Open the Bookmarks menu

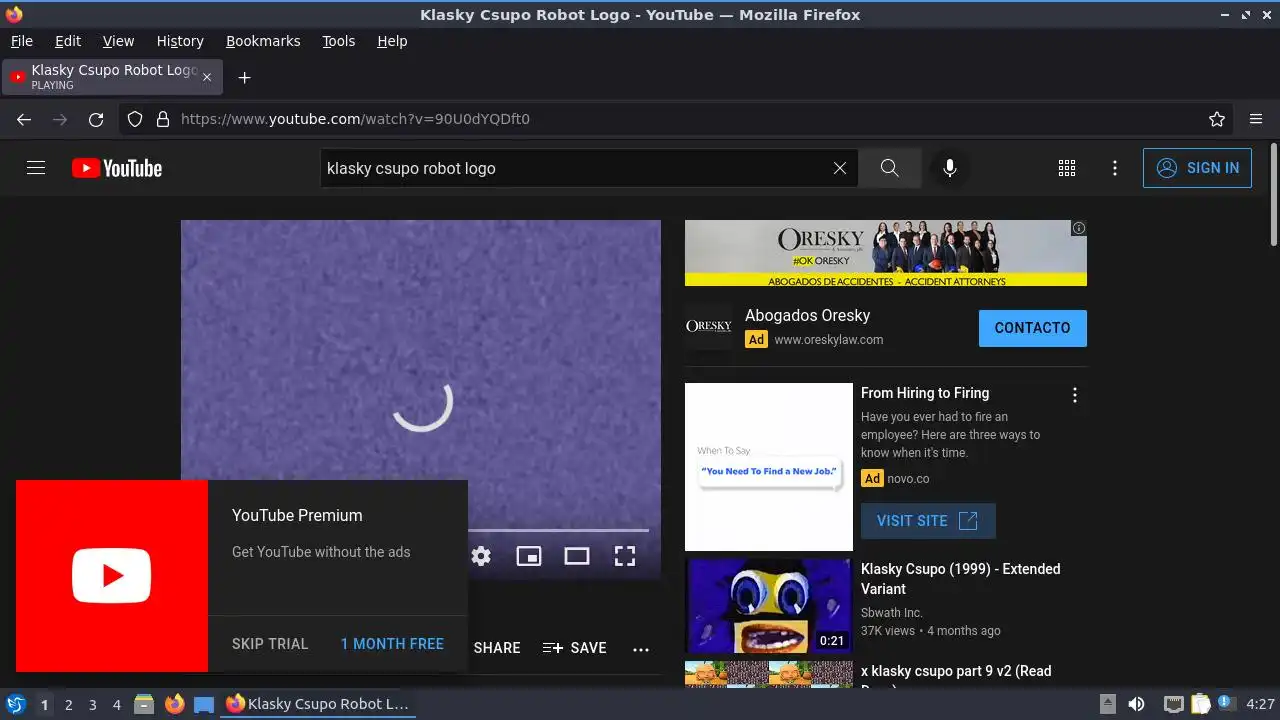click(263, 41)
